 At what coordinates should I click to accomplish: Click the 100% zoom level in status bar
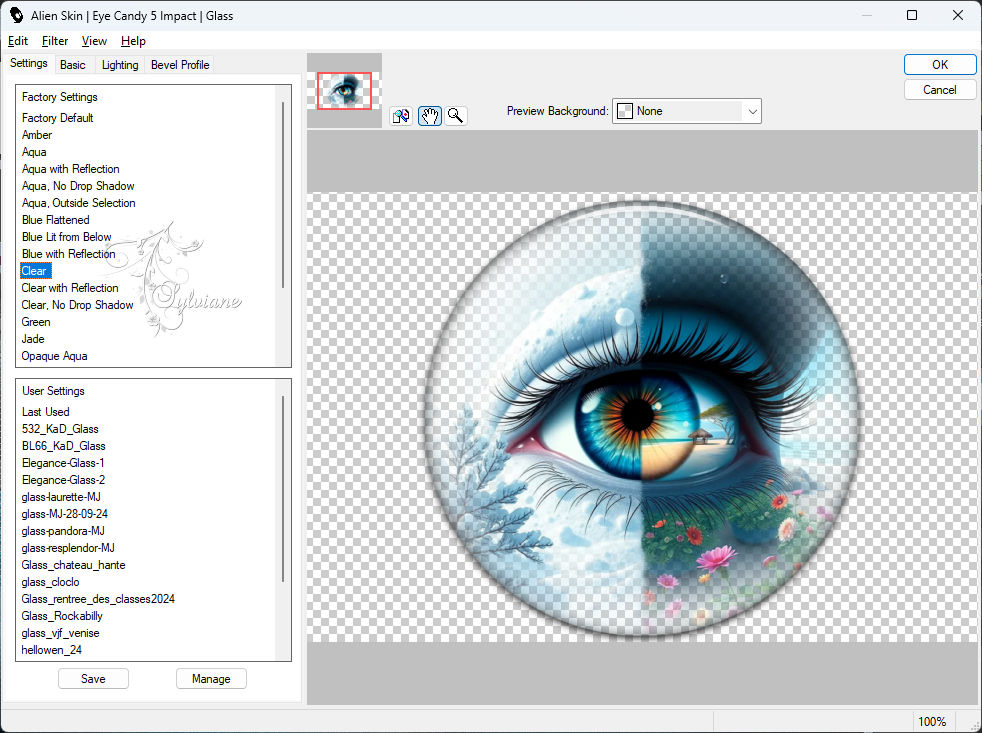tap(932, 721)
